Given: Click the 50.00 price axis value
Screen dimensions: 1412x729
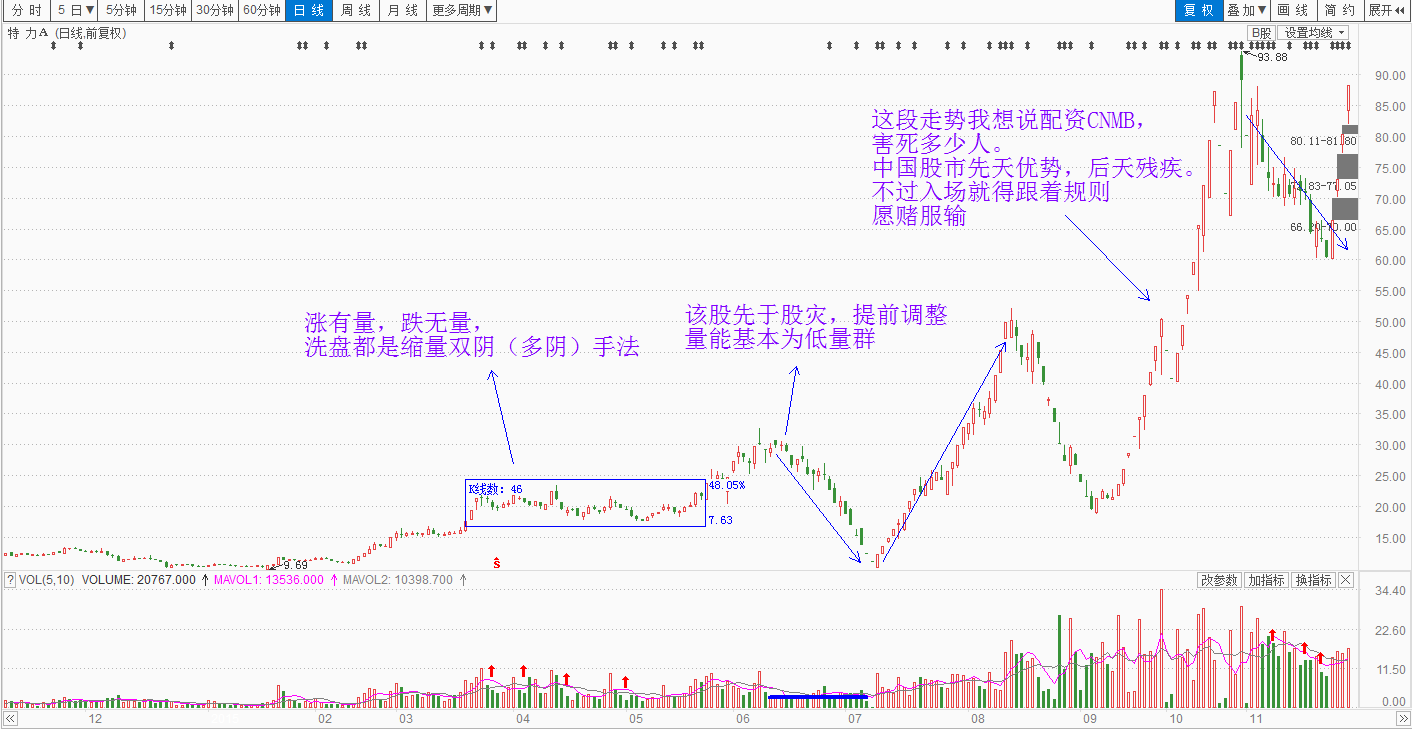Looking at the screenshot, I should point(1390,322).
